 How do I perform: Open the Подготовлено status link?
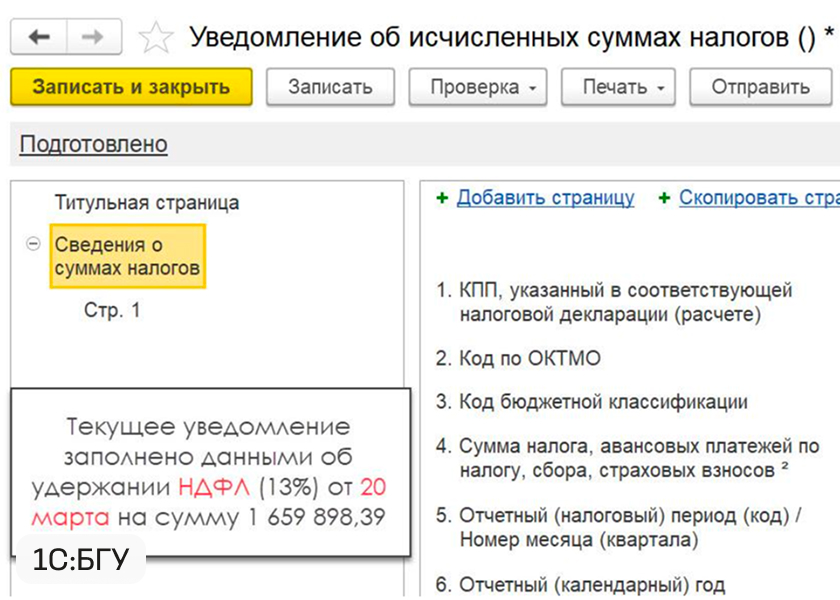click(x=93, y=144)
